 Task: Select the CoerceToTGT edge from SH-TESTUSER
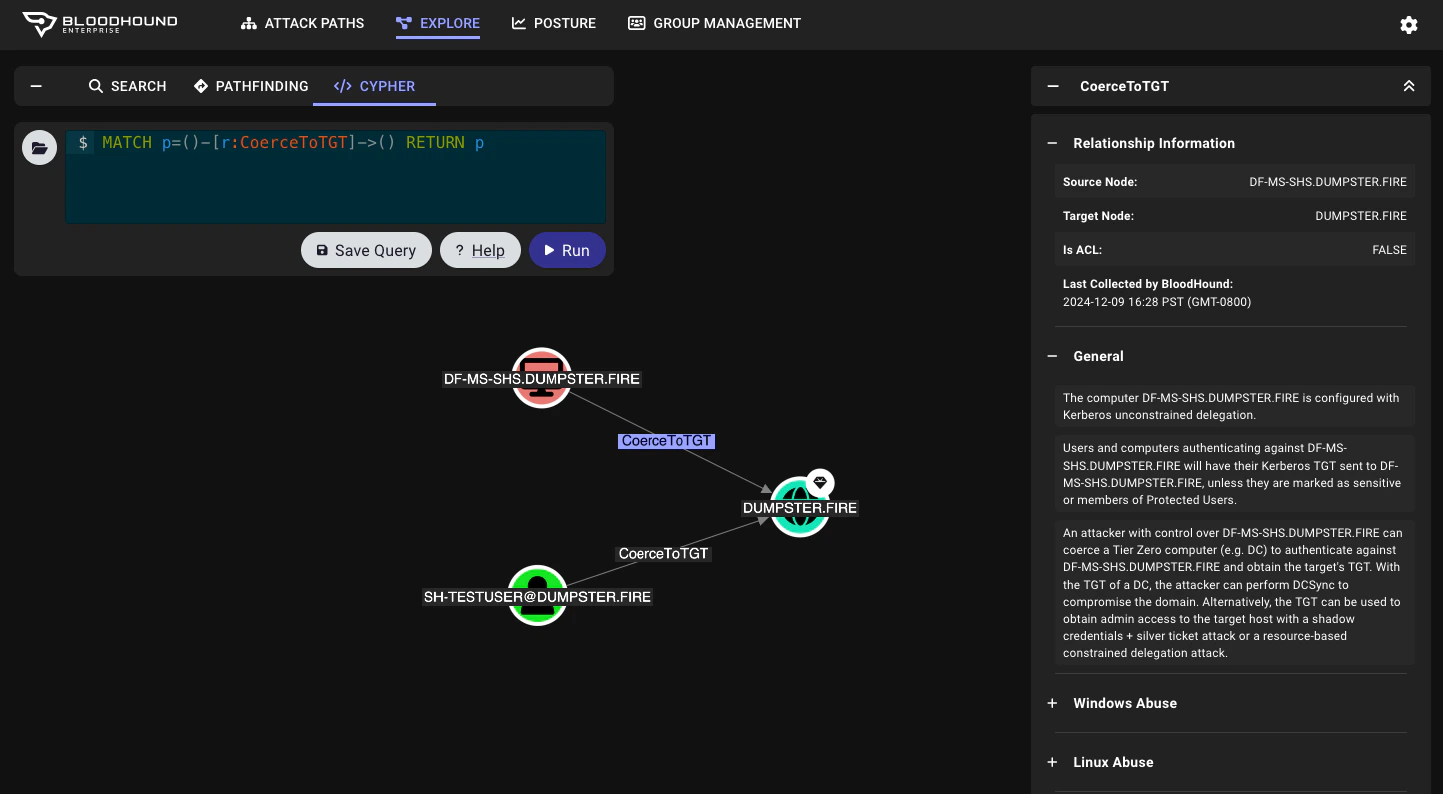[x=663, y=553]
